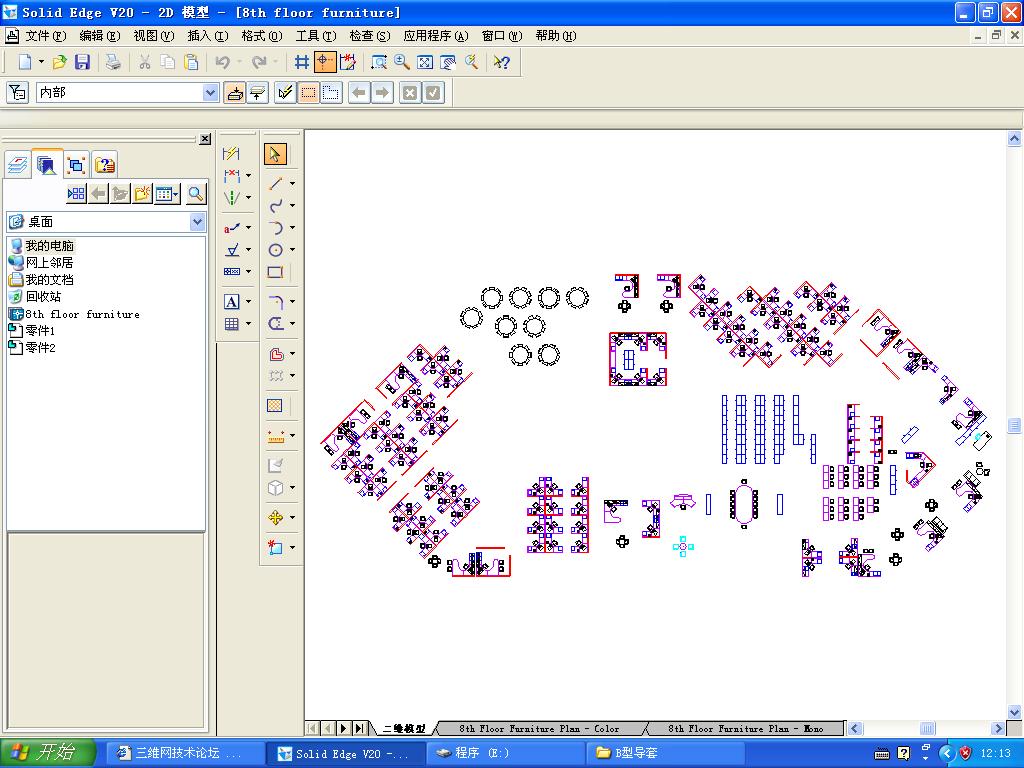Select the Pan hand tool
The image size is (1024, 768).
click(448, 62)
